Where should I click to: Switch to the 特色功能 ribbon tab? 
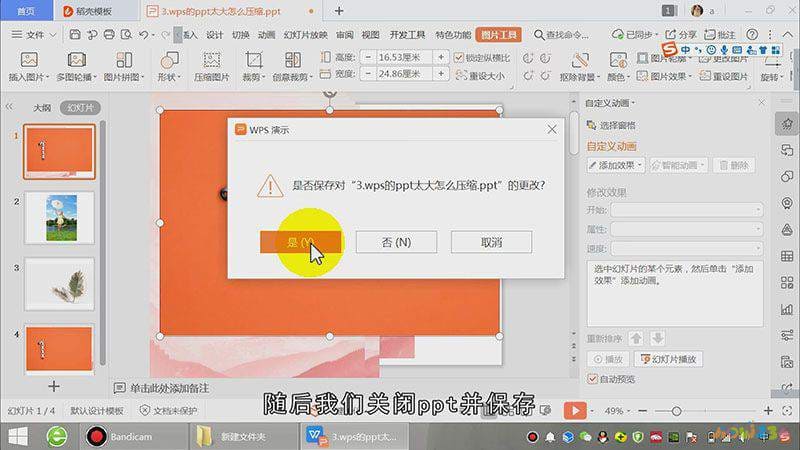pyautogui.click(x=453, y=35)
